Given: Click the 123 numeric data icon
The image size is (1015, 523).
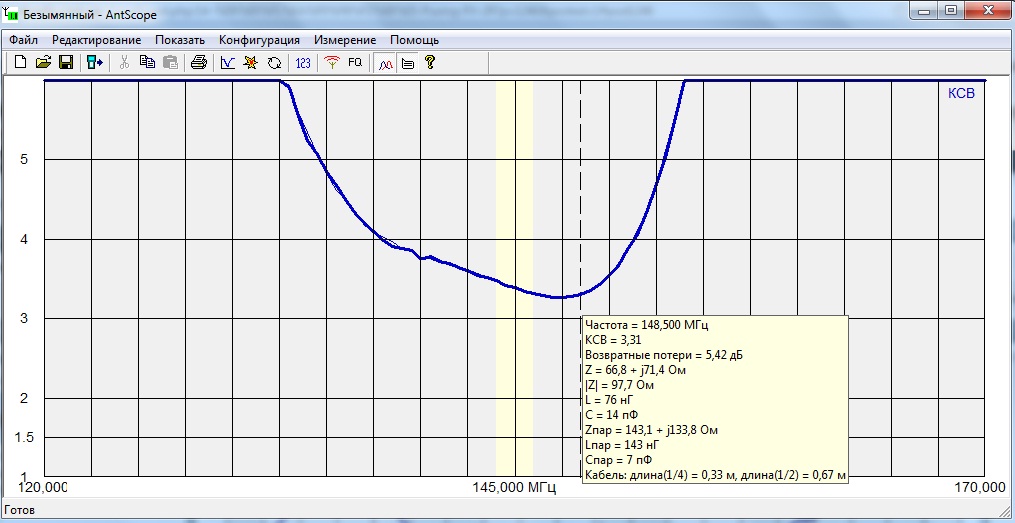Looking at the screenshot, I should coord(303,63).
